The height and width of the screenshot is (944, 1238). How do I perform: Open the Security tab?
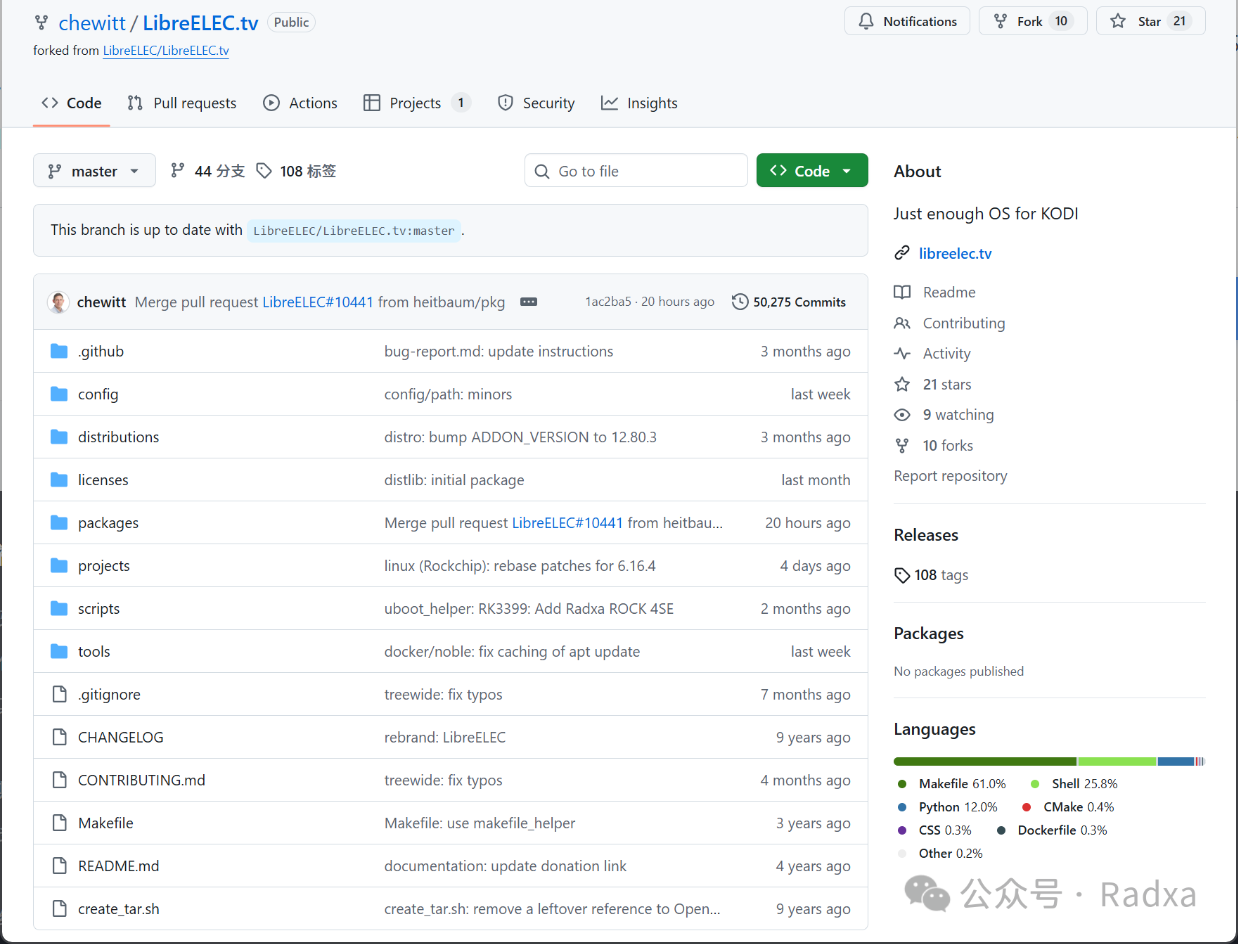(x=536, y=103)
